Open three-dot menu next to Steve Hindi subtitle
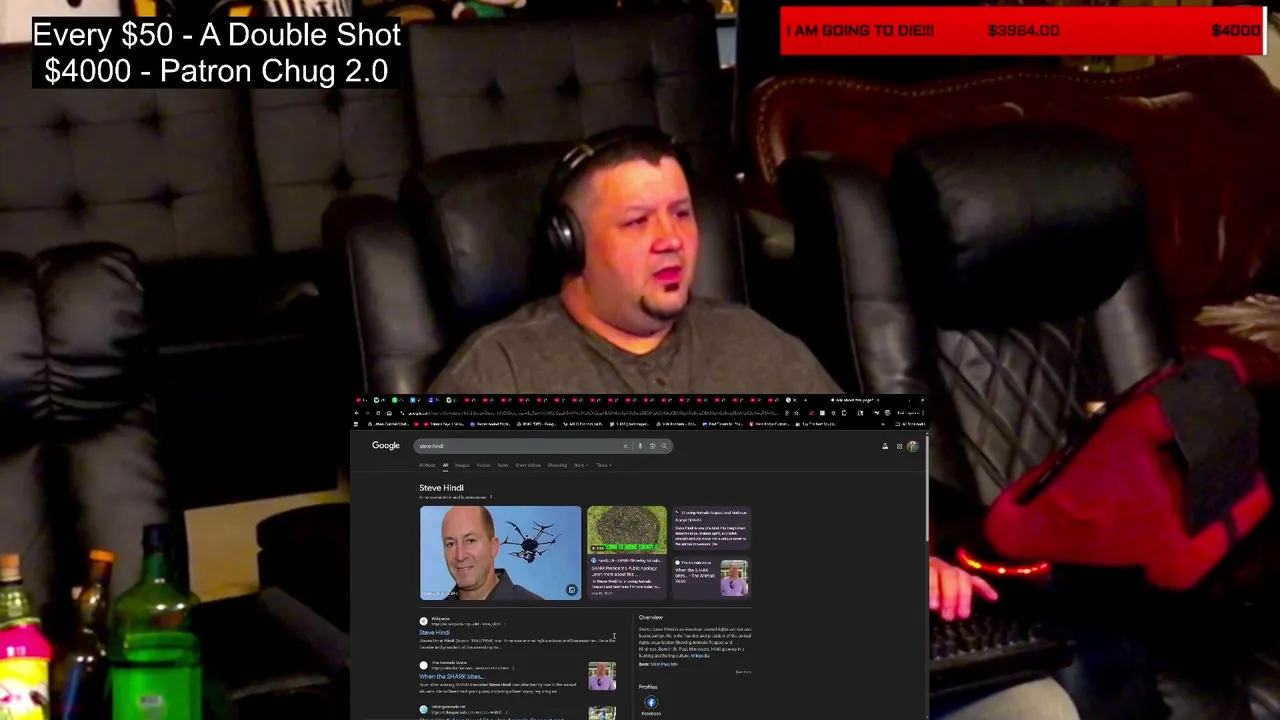 (491, 497)
